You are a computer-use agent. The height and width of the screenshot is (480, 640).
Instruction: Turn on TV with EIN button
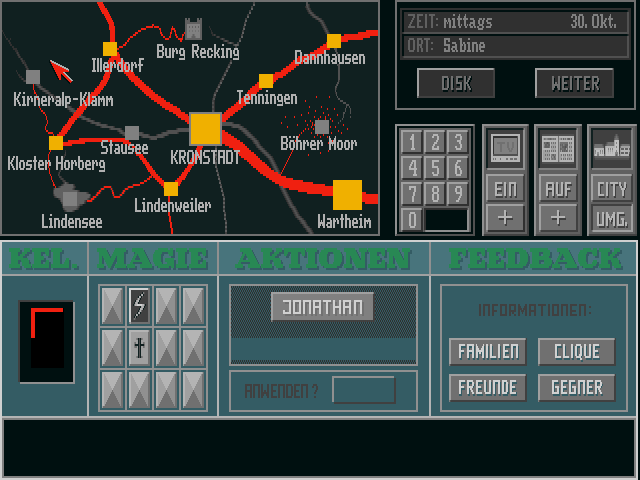(x=506, y=188)
